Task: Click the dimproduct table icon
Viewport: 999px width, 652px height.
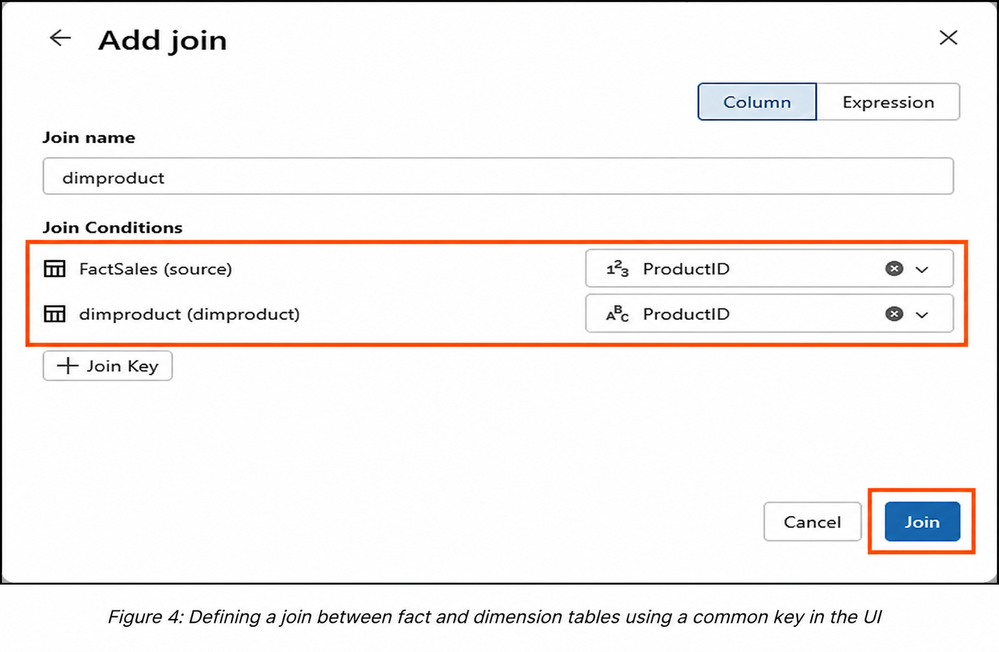Action: (x=55, y=314)
